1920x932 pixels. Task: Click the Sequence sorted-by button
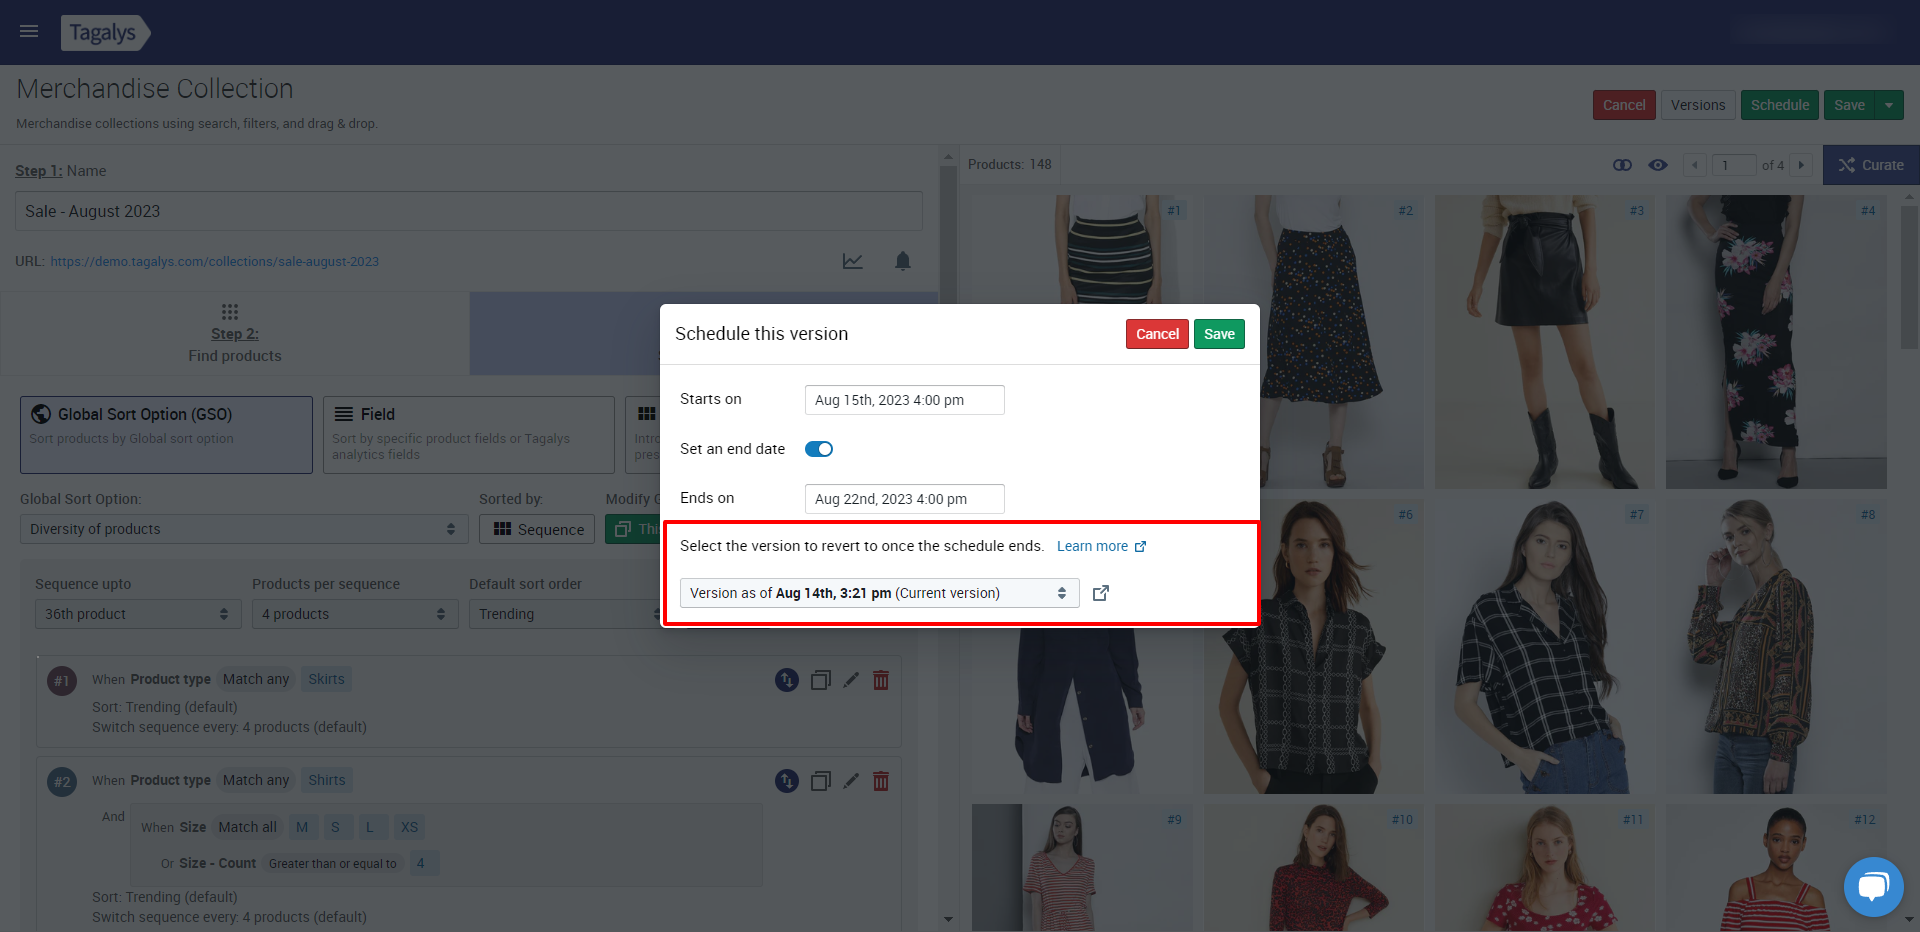537,529
